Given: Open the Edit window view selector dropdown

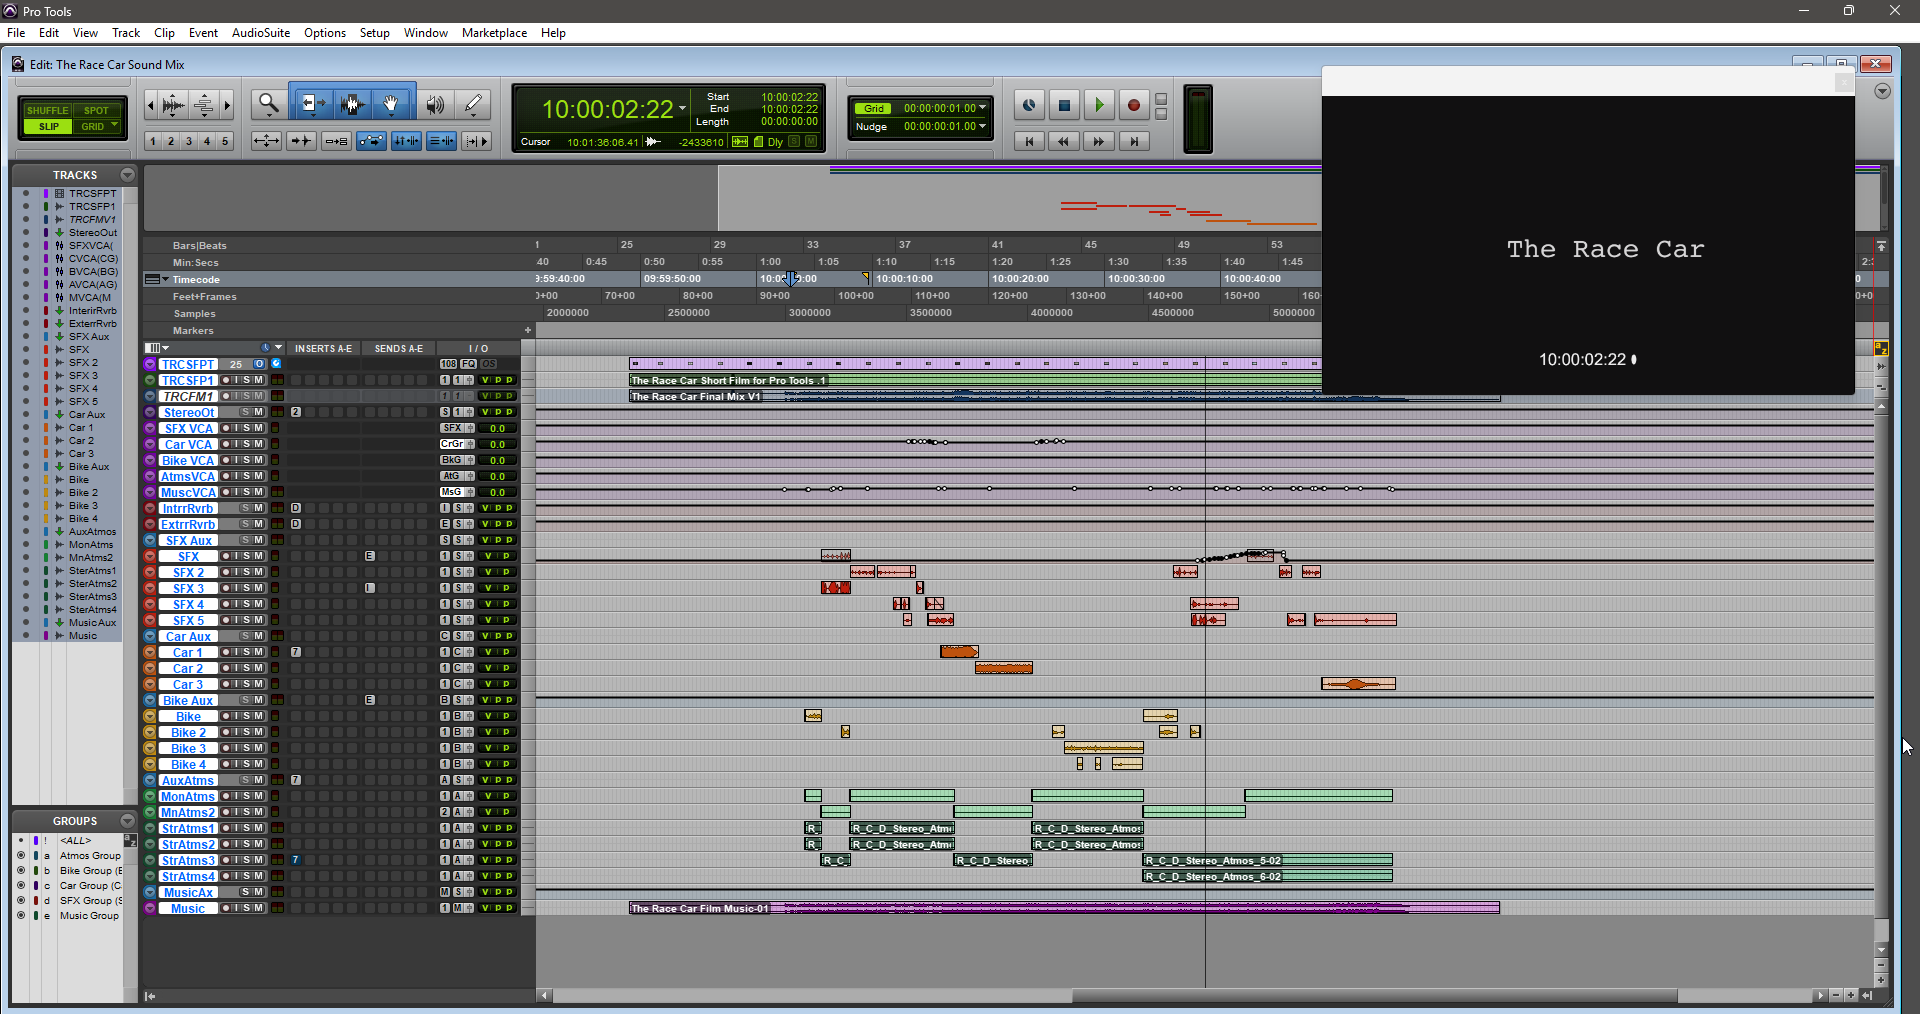Looking at the screenshot, I should 157,348.
